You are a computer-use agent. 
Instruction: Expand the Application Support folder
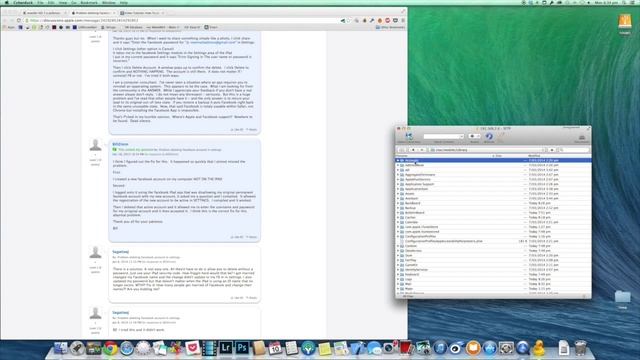[x=398, y=184]
